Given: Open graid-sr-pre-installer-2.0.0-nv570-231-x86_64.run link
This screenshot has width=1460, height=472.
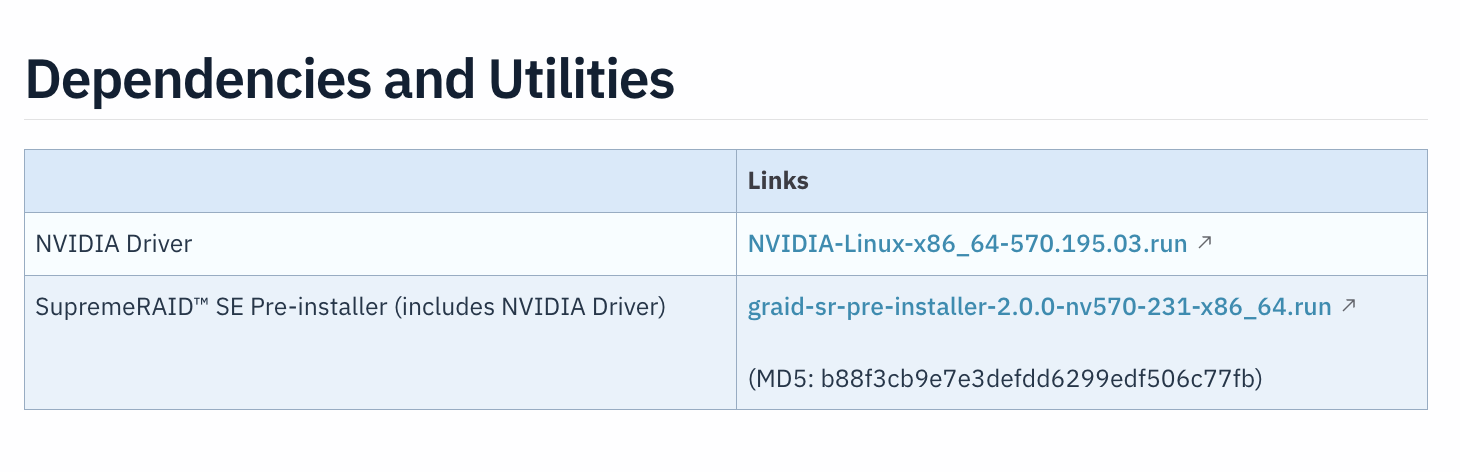Looking at the screenshot, I should [1040, 307].
